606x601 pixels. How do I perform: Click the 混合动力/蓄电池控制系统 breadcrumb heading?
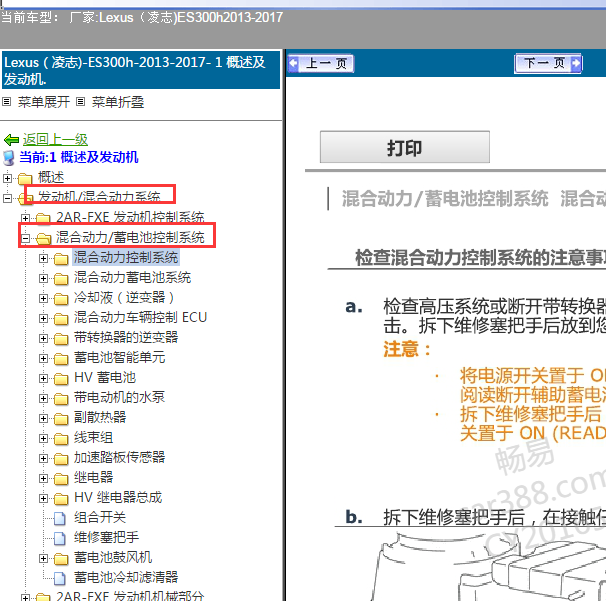point(445,199)
